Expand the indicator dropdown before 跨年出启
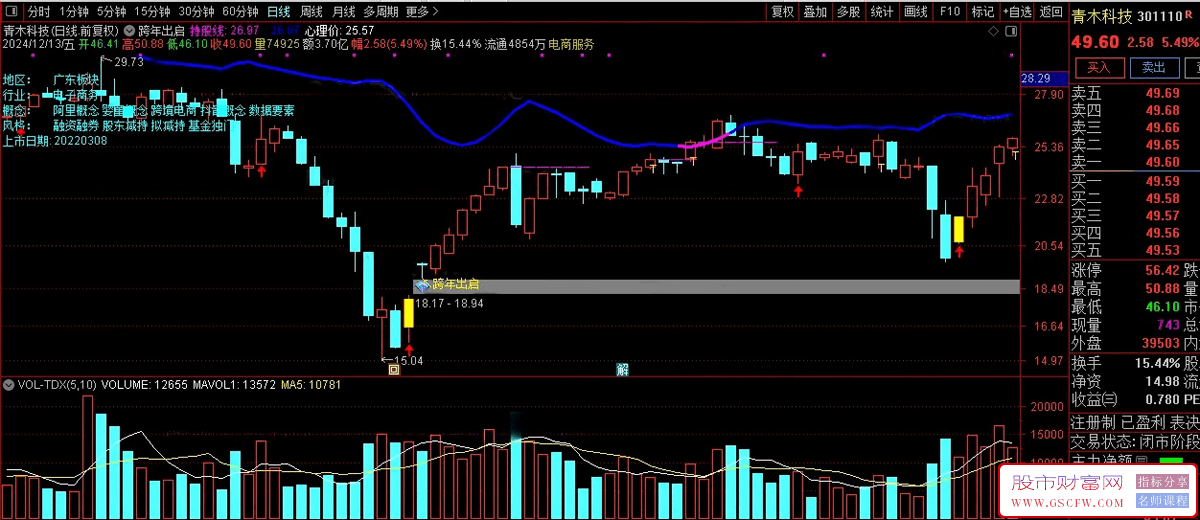 (129, 30)
